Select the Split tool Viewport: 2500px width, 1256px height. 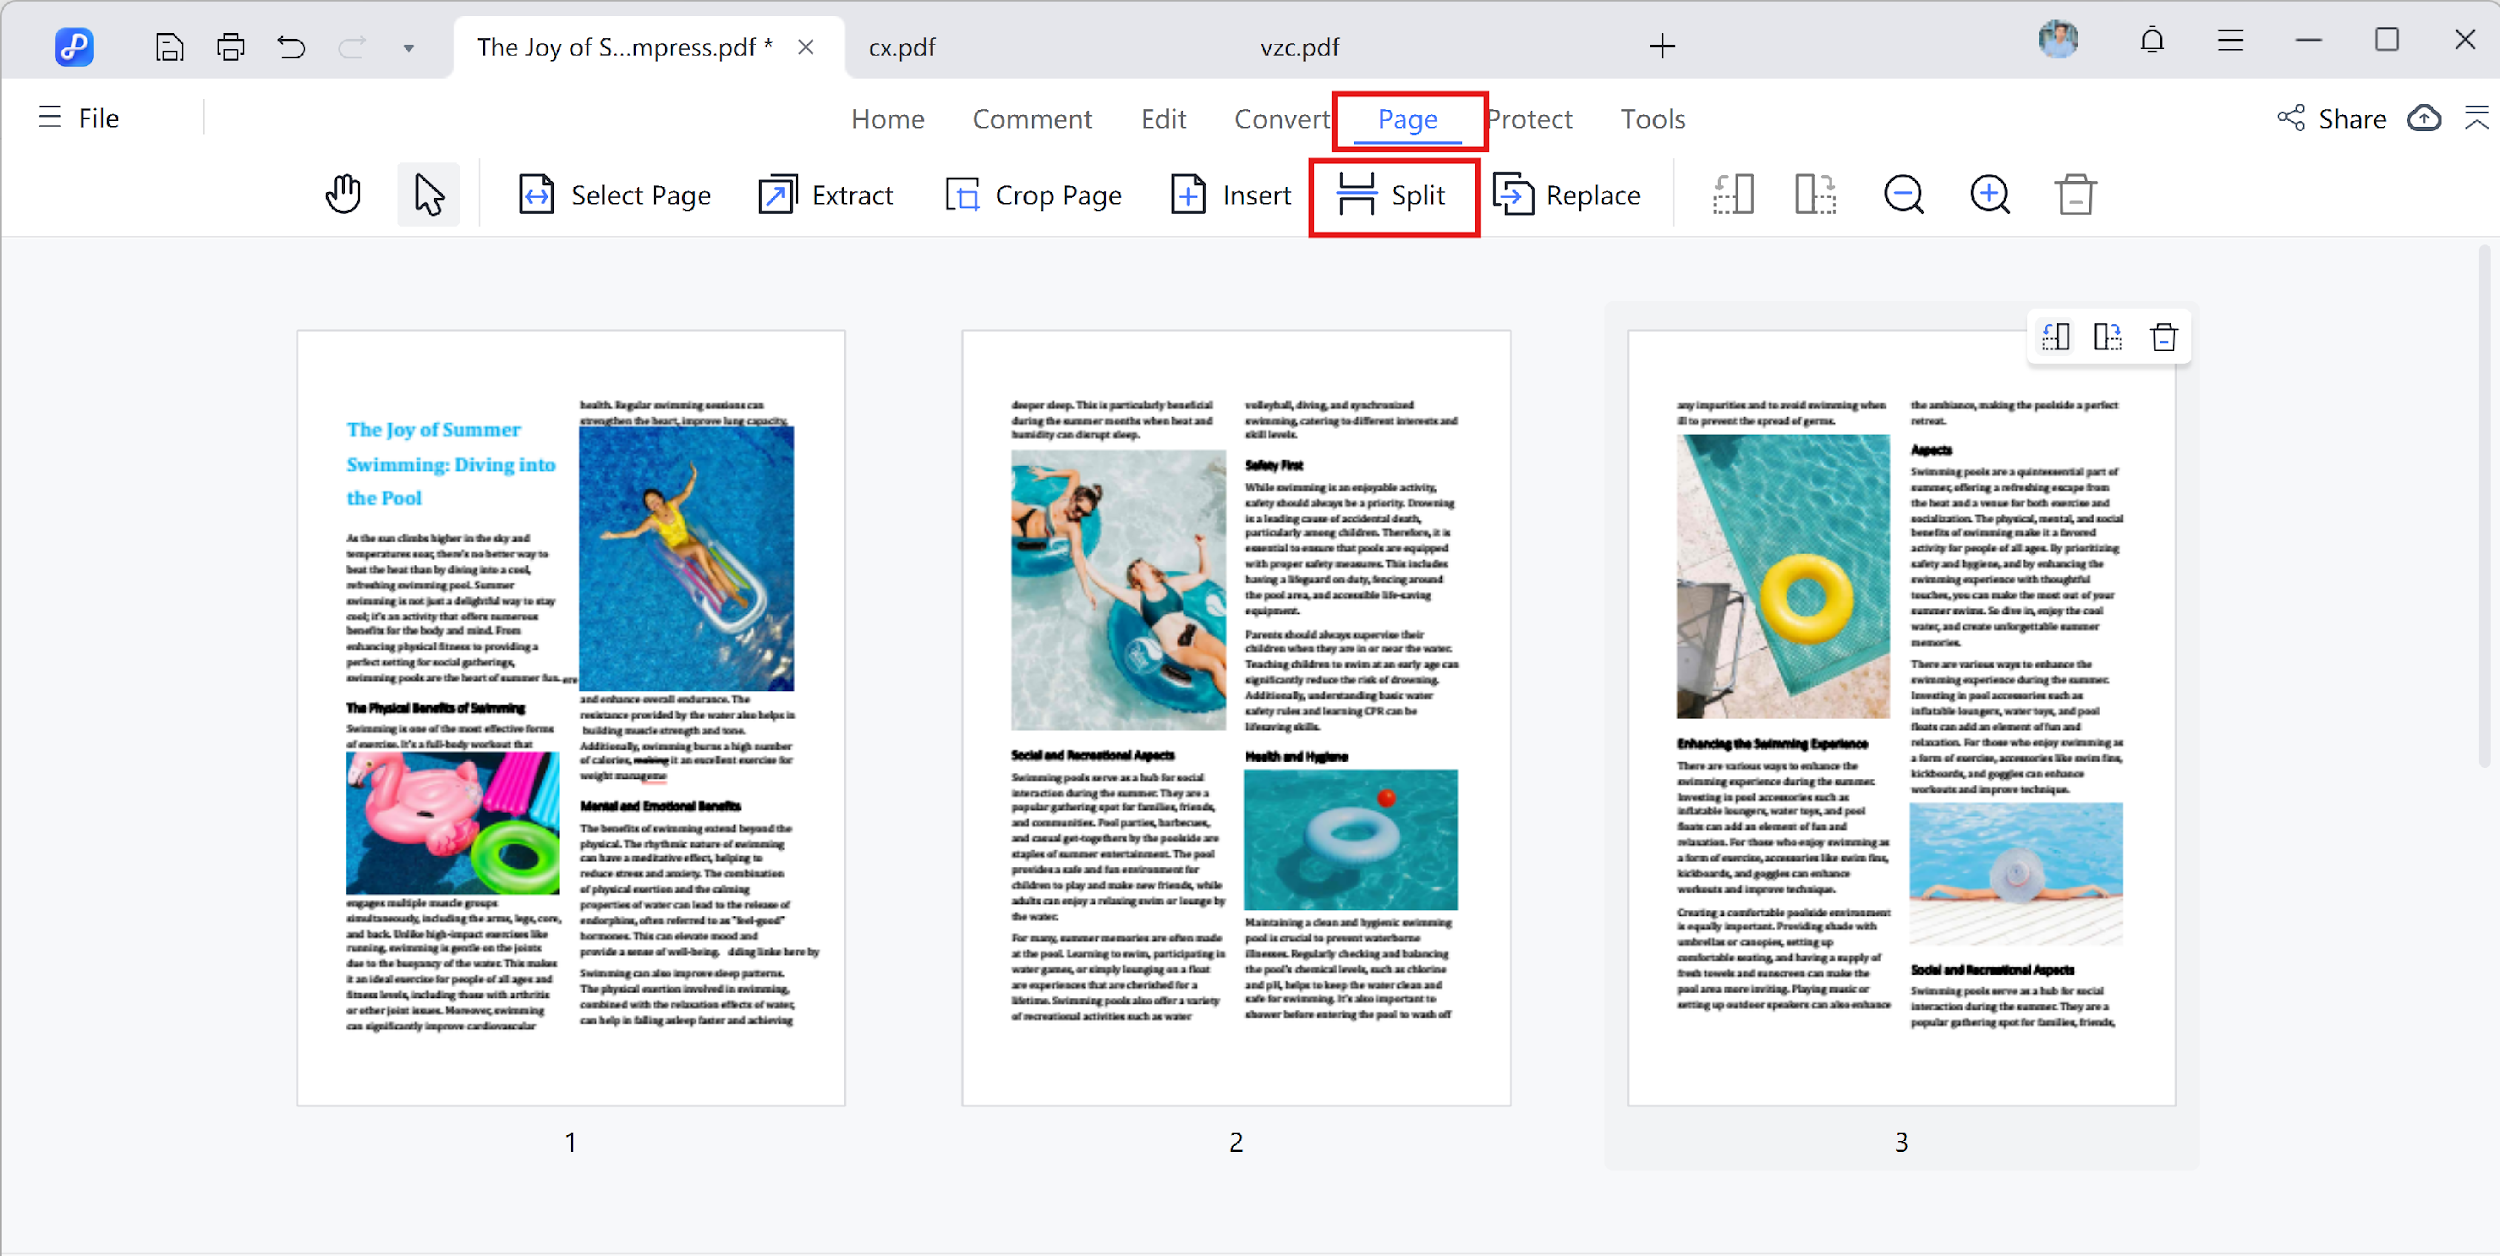pos(1394,196)
